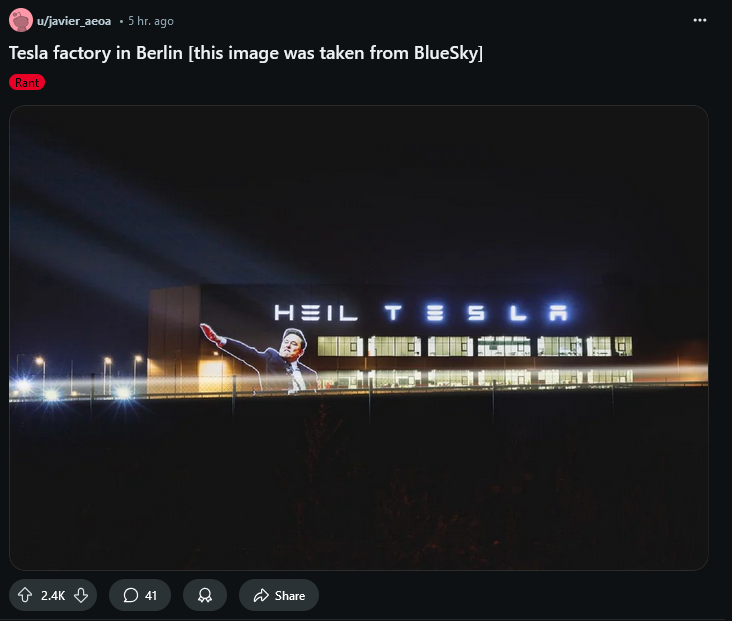Screen dimensions: 732x621
Task: Click the comment bubble icon
Action: pos(131,595)
